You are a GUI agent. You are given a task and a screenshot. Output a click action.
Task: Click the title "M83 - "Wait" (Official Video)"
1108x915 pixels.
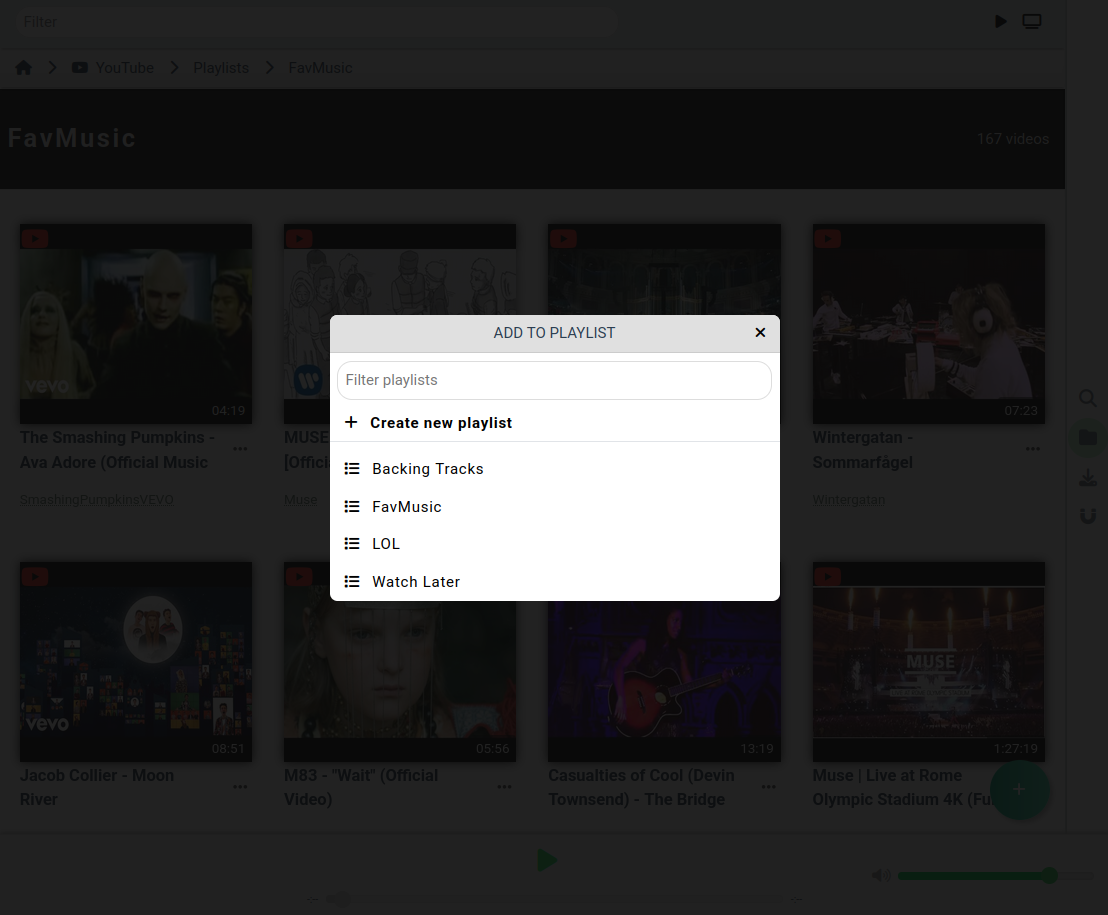[x=361, y=787]
